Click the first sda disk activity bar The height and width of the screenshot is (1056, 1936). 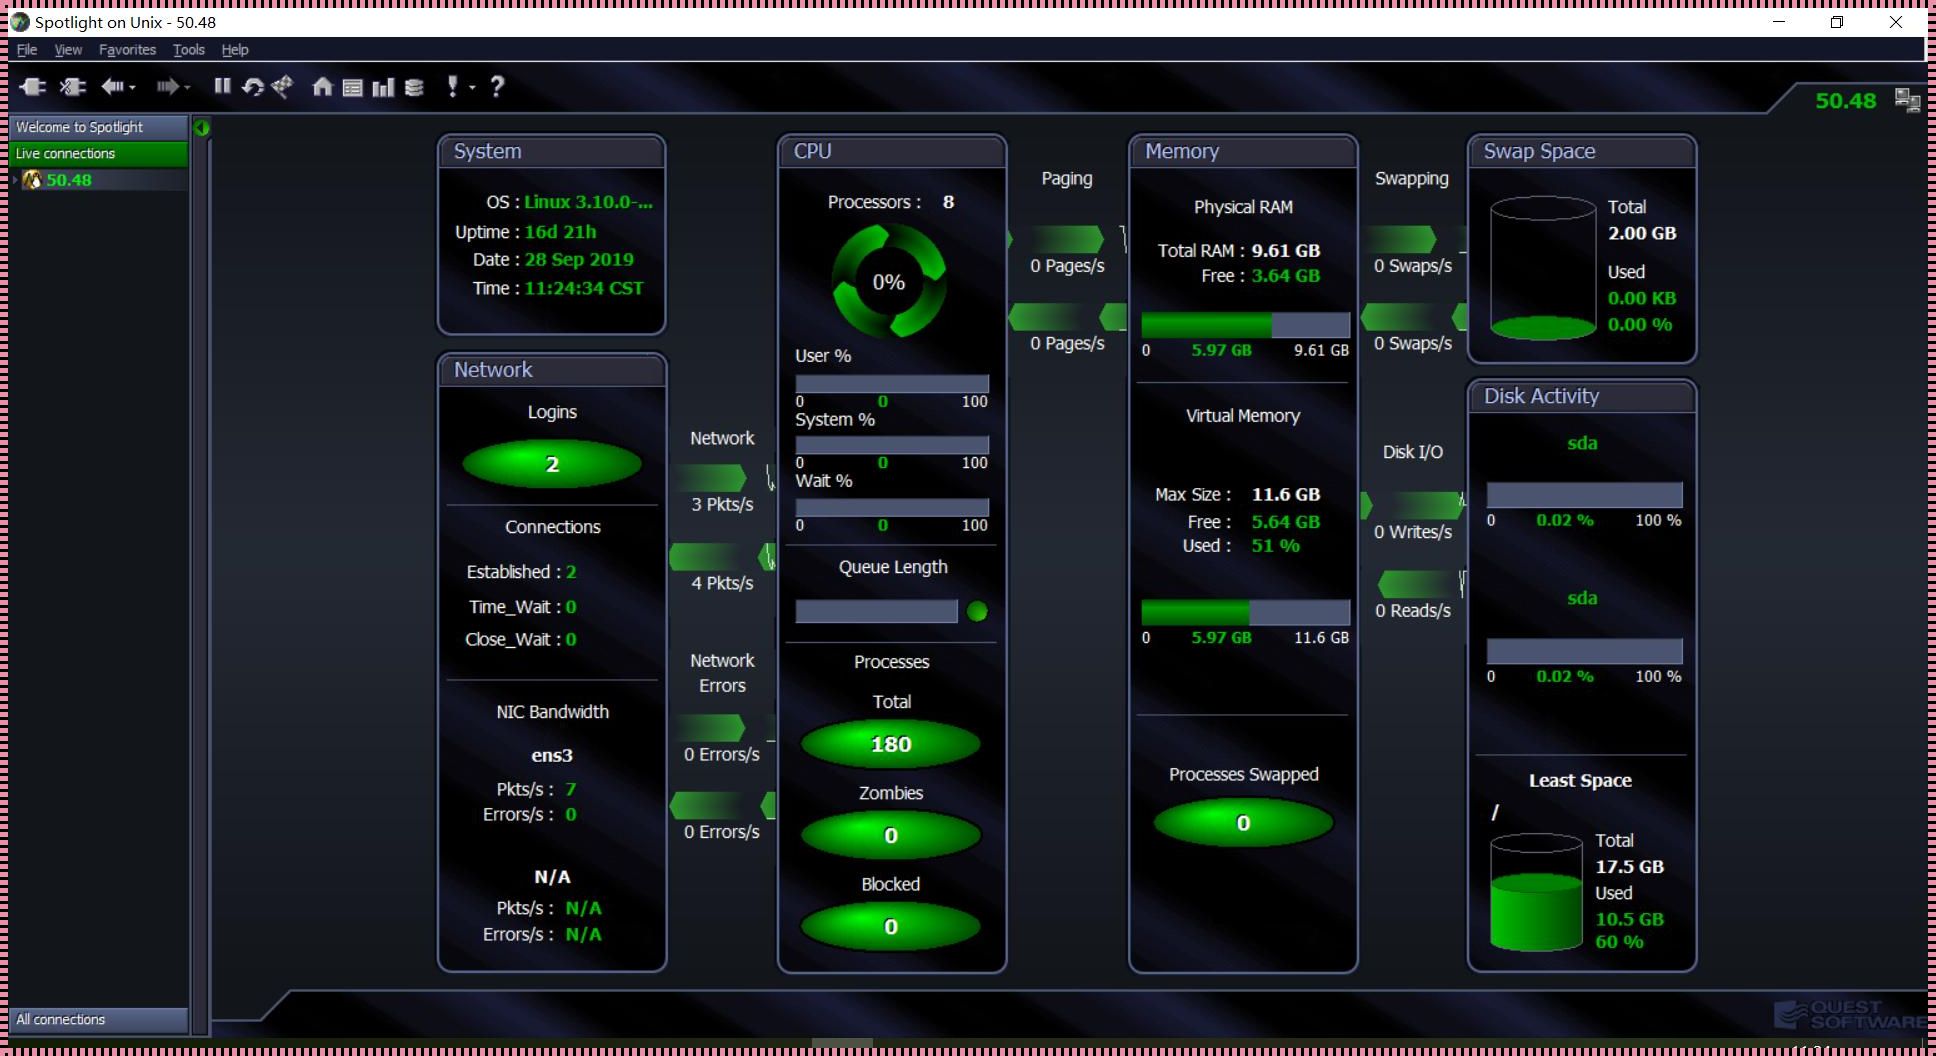pos(1584,495)
